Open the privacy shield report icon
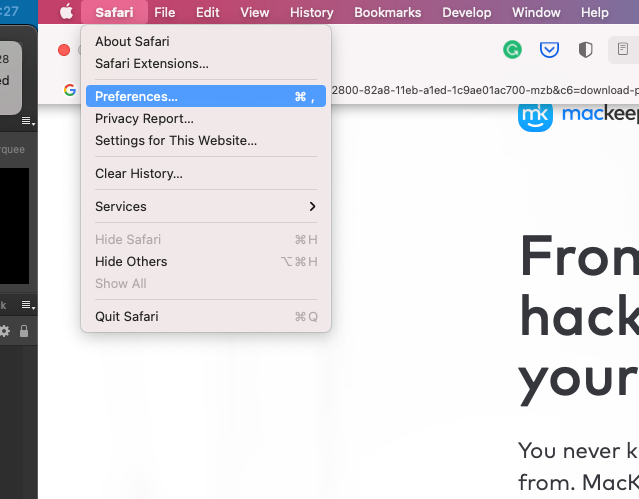 (586, 50)
